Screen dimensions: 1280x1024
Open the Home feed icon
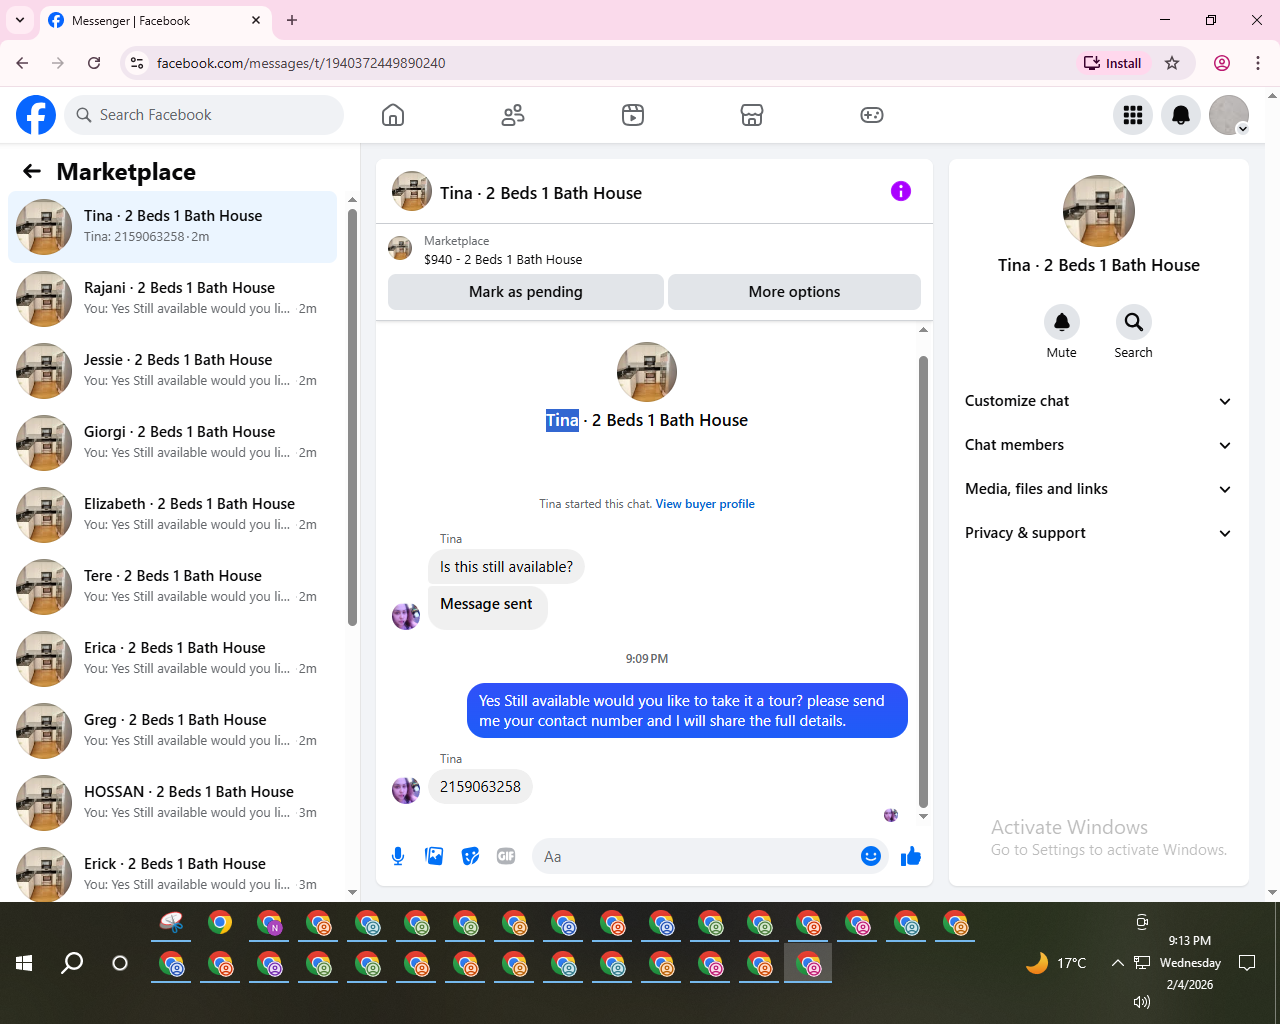[393, 115]
